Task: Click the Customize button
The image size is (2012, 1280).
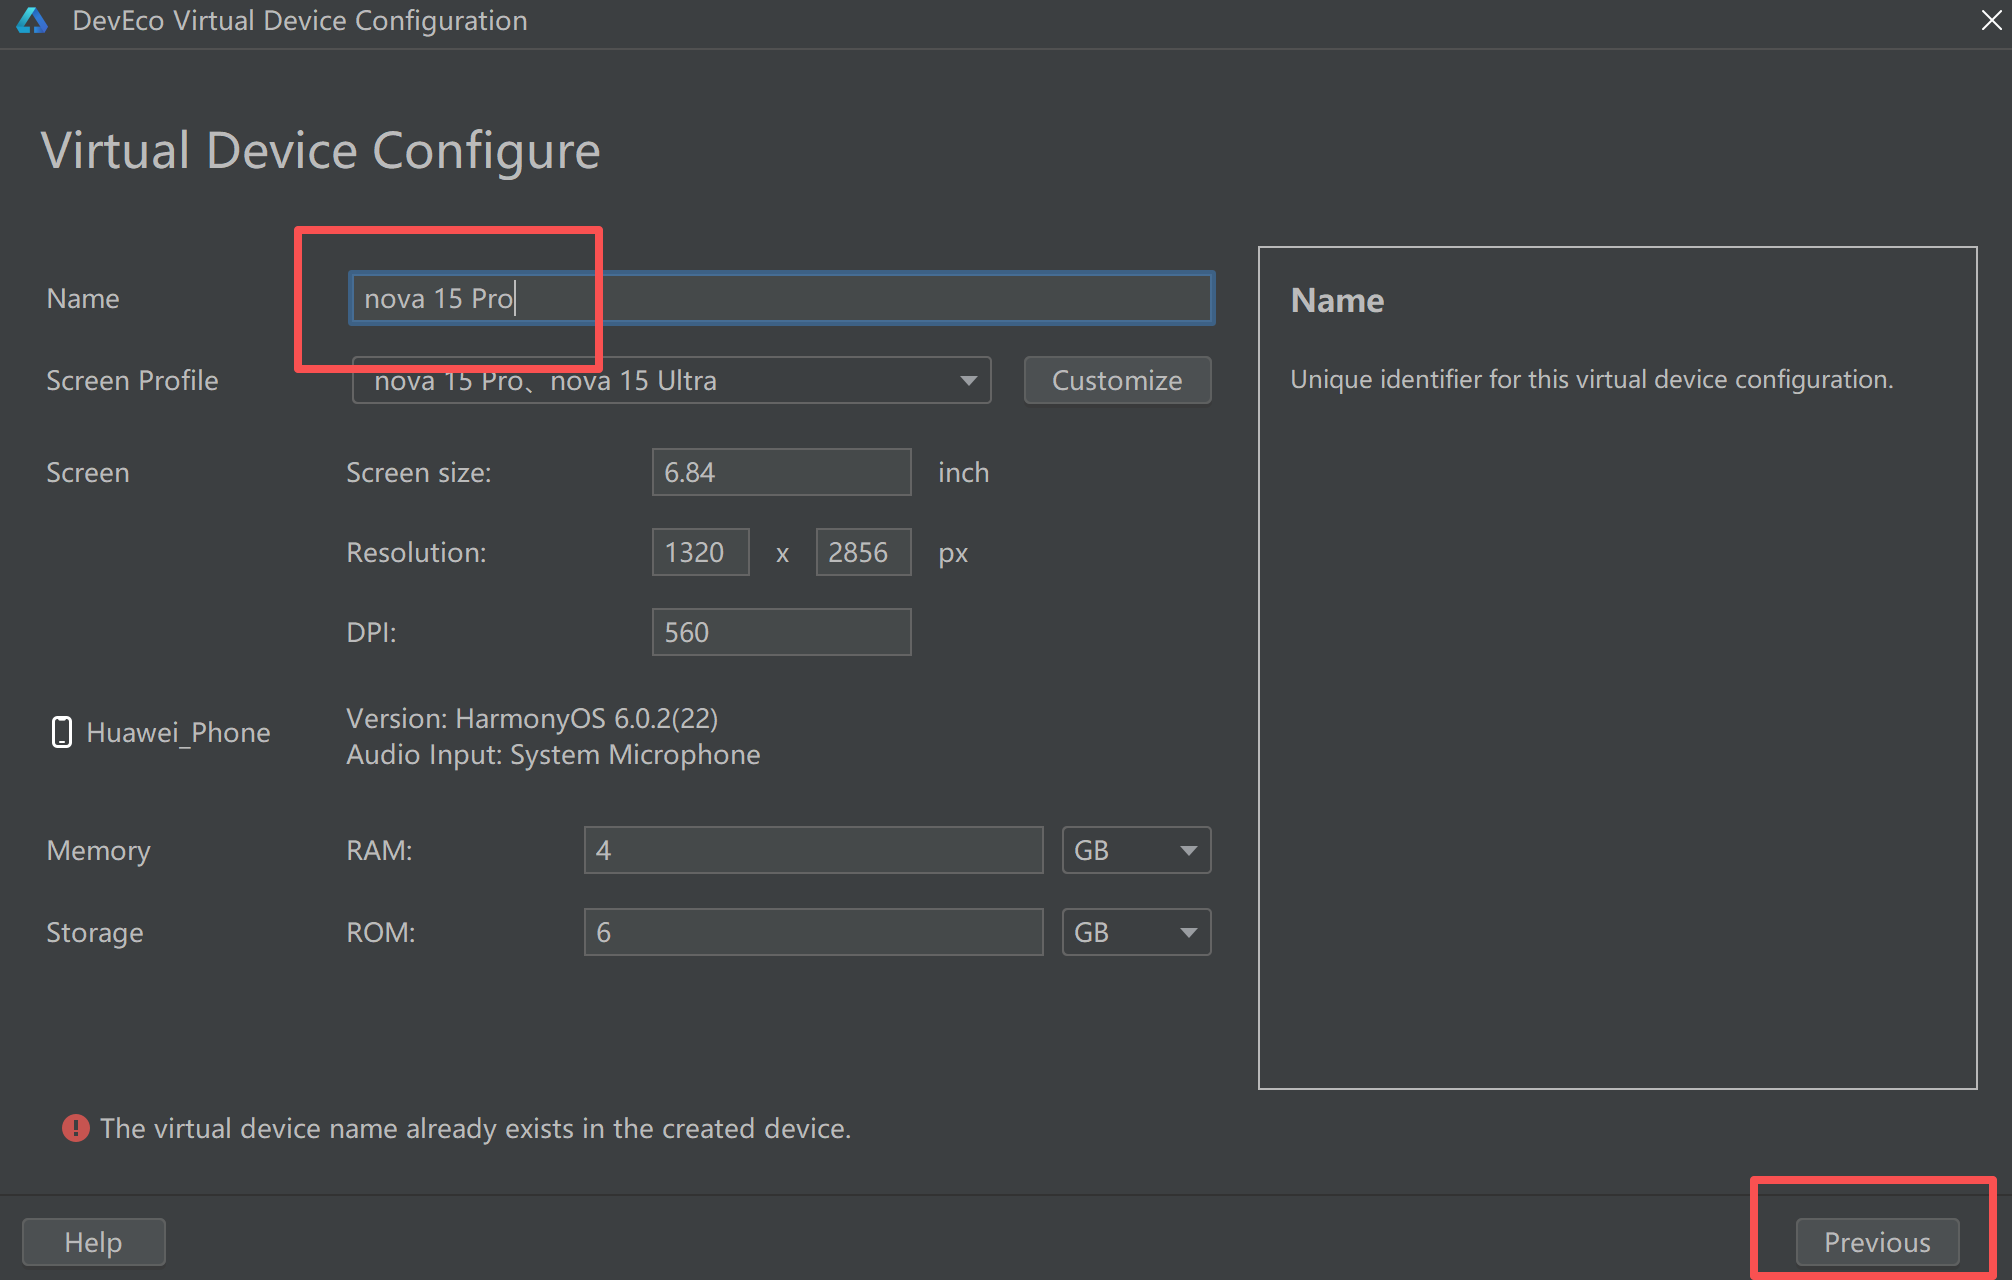Action: pyautogui.click(x=1116, y=380)
